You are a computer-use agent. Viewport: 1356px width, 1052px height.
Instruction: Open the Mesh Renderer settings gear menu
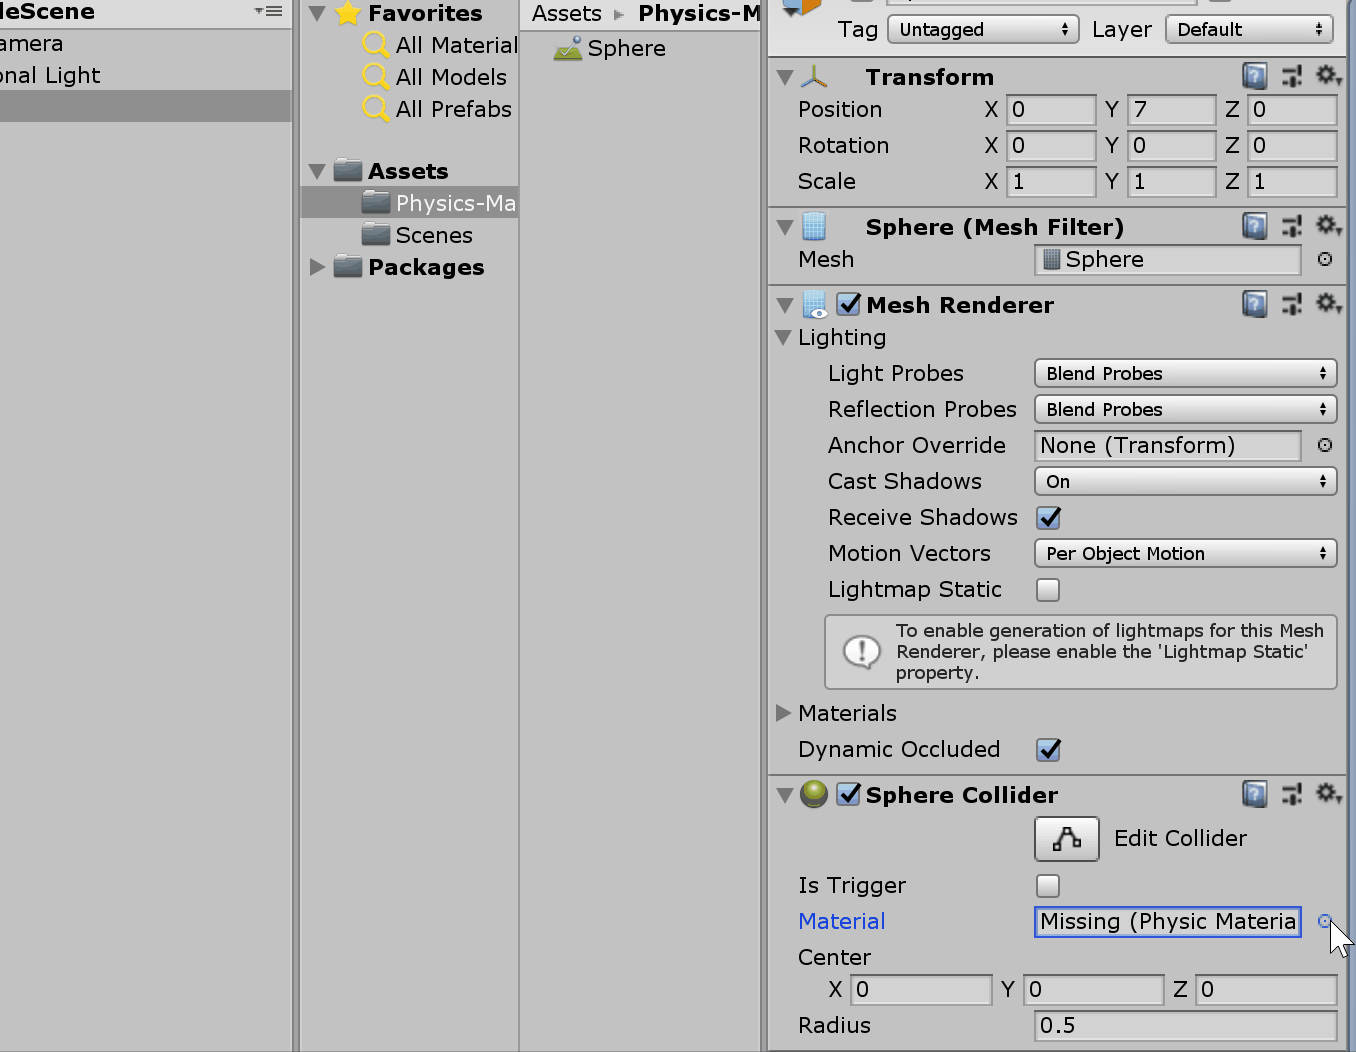point(1328,304)
